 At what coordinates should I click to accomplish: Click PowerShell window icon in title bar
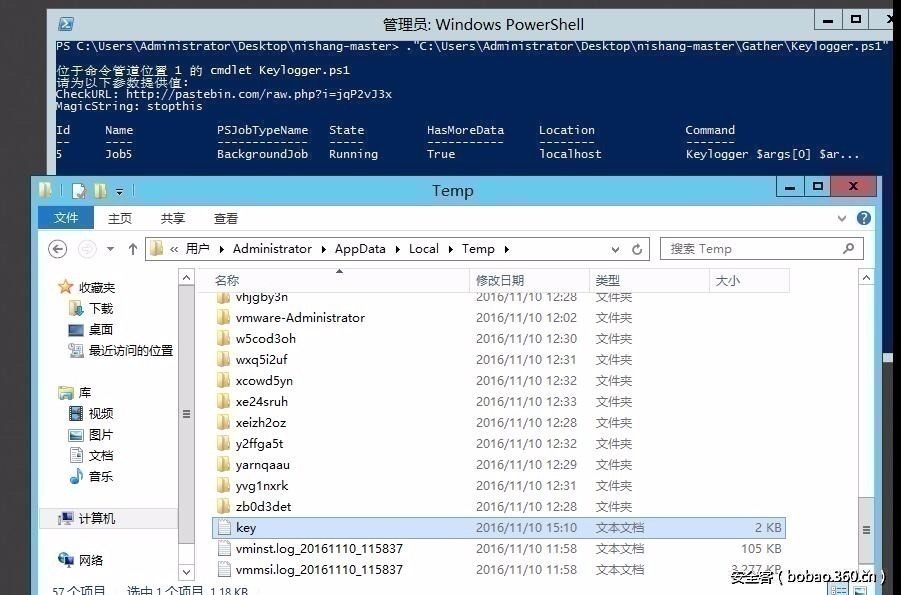click(66, 24)
